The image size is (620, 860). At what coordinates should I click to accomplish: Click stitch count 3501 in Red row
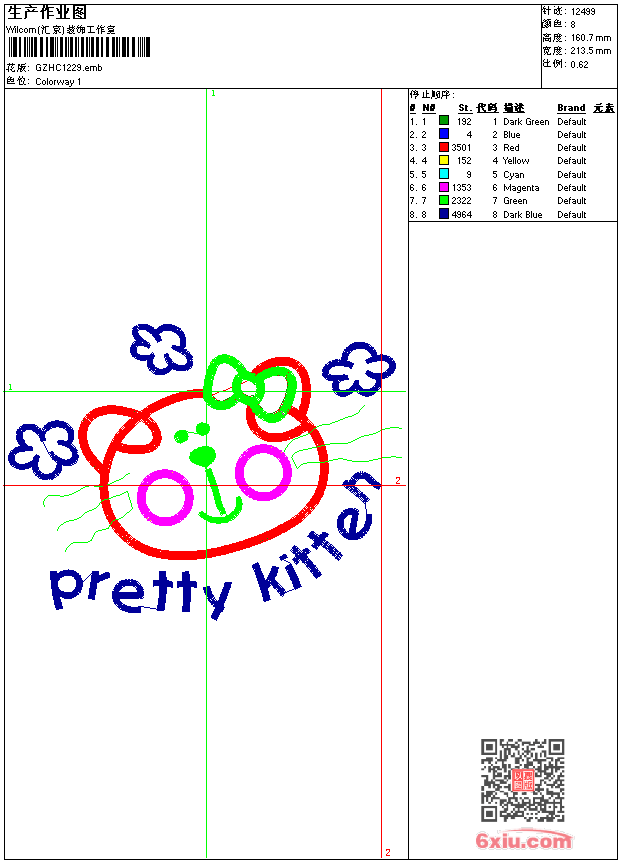tap(461, 148)
